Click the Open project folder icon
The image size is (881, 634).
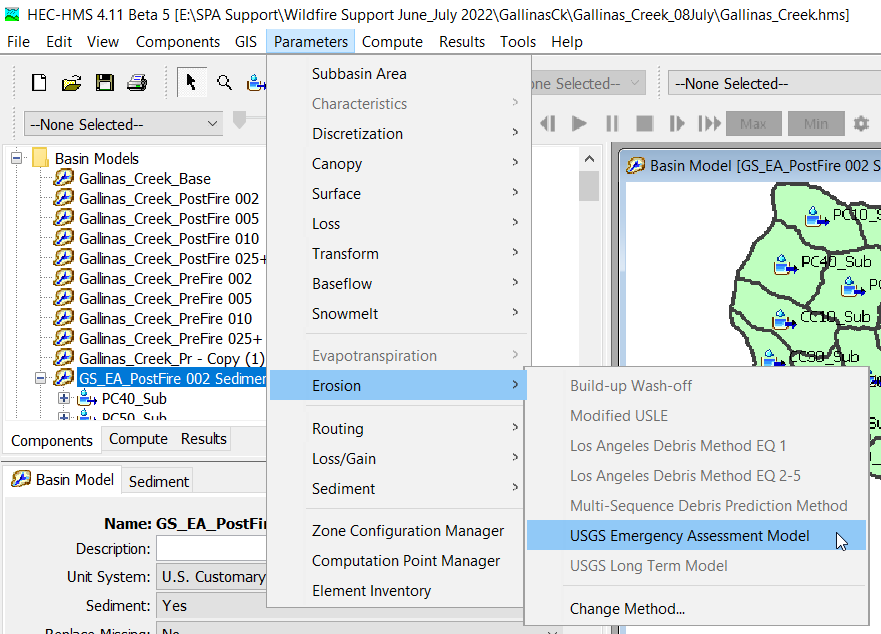(x=71, y=83)
